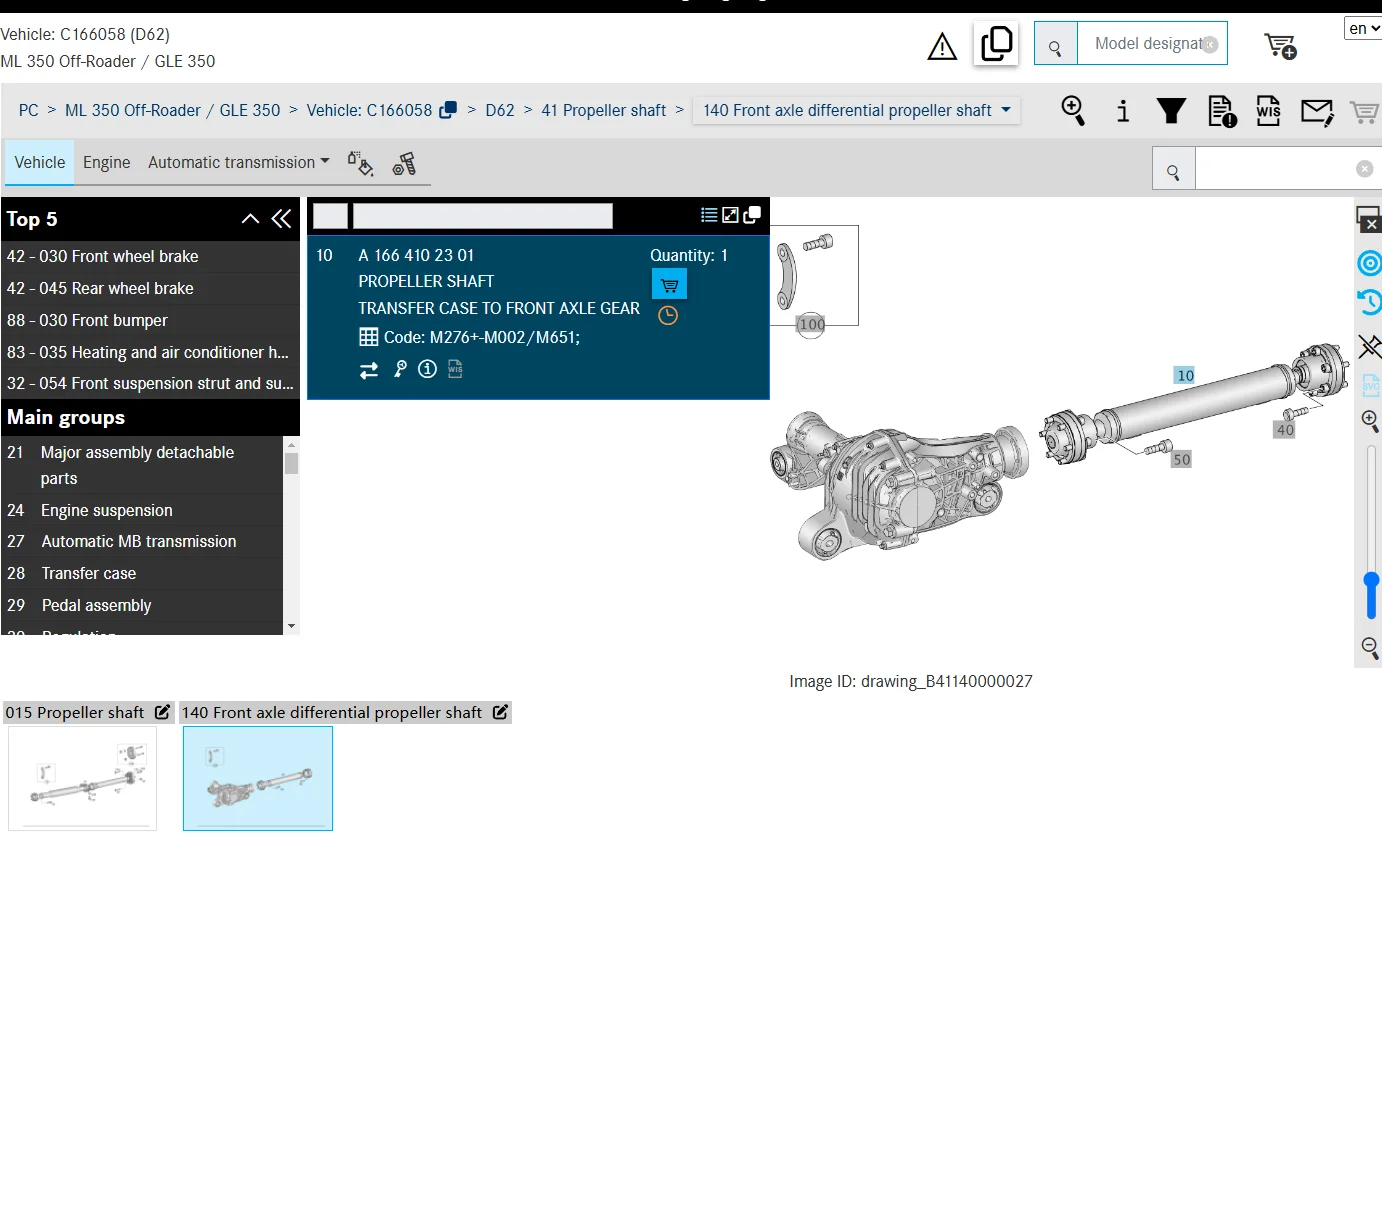This screenshot has height=1217, width=1382.
Task: Open the information i icon in toolbar
Action: coord(1123,110)
